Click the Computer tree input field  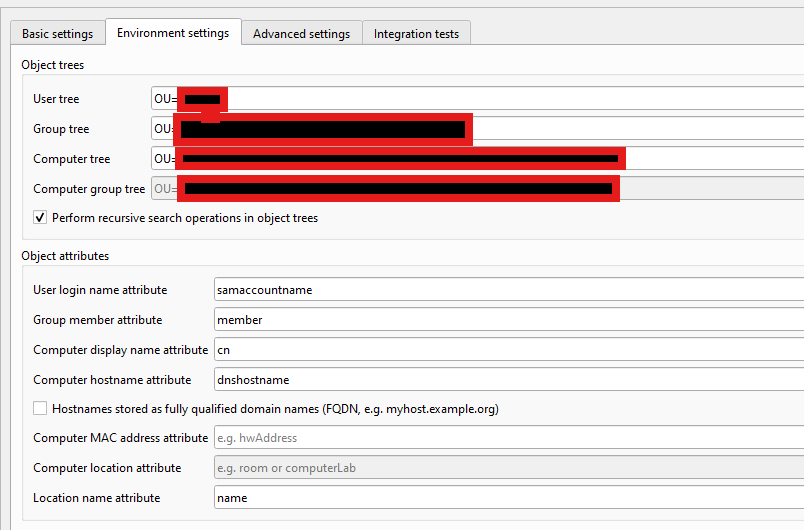(x=477, y=158)
